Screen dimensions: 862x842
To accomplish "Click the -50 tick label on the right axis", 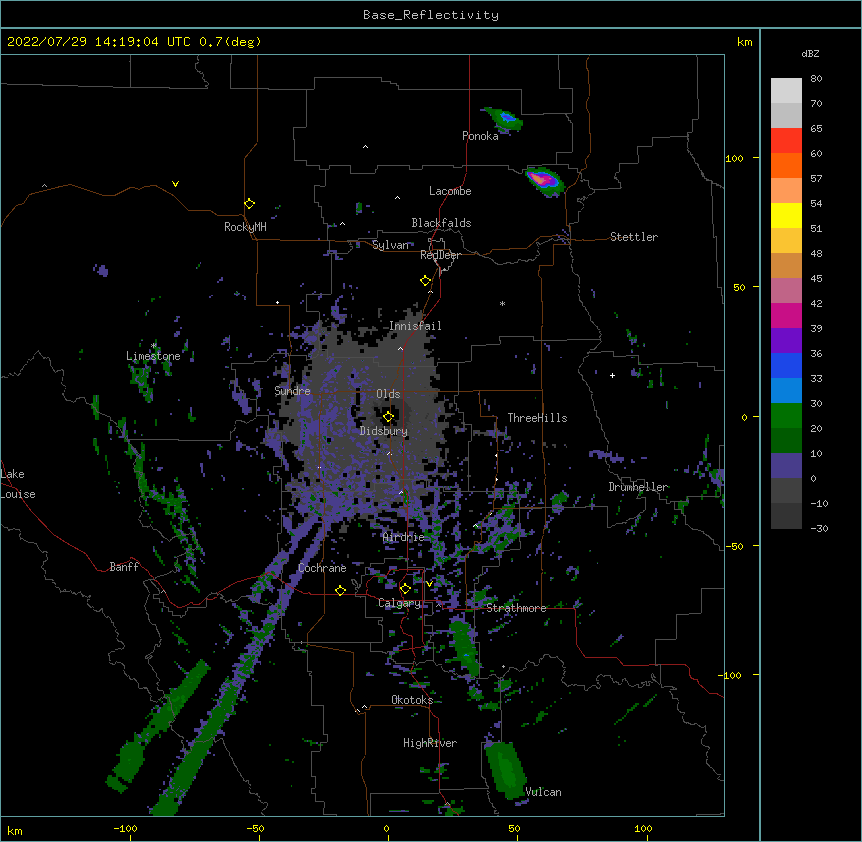I will [734, 546].
